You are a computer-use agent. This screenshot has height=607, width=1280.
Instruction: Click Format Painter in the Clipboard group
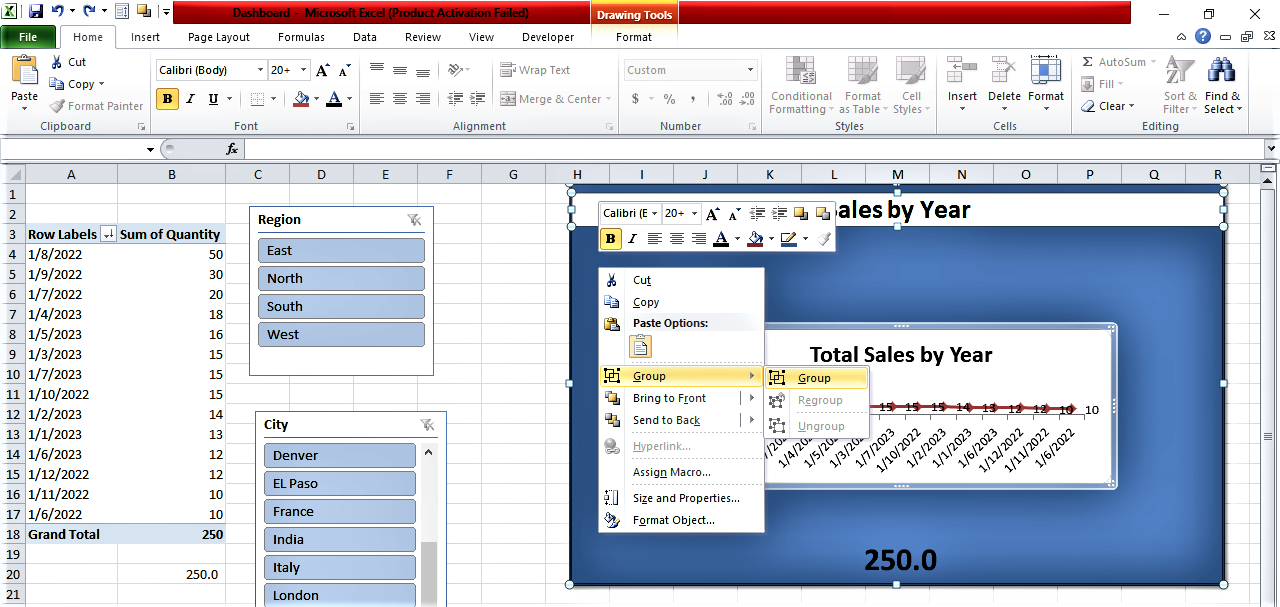pyautogui.click(x=96, y=106)
